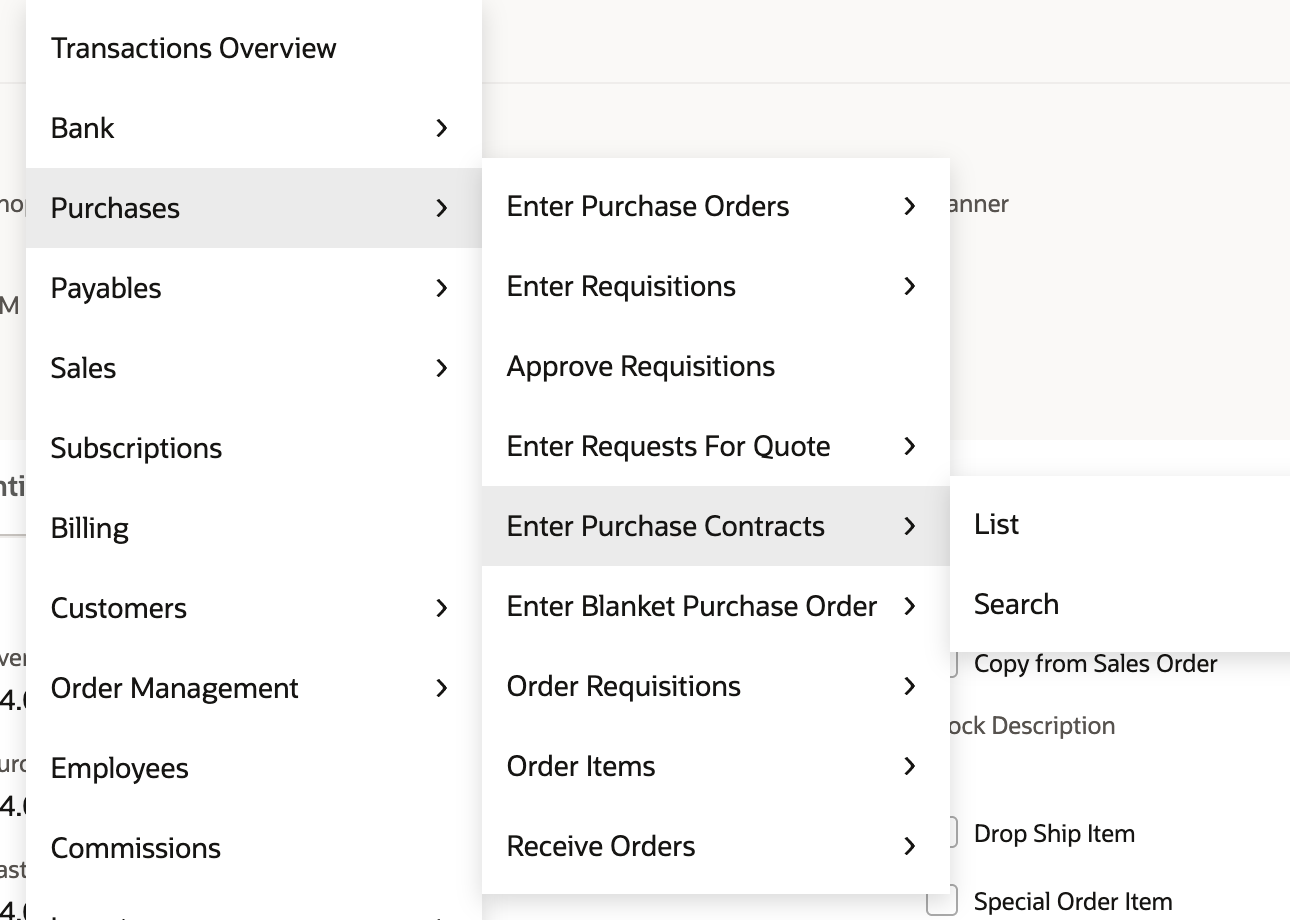Screen dimensions: 1290x920
Task: Open Transactions Overview menu entry
Action: tap(254, 48)
